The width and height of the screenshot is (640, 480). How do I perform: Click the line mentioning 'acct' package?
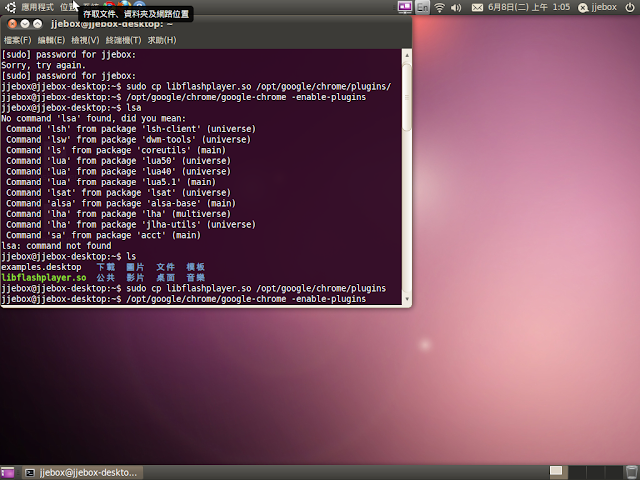[103, 235]
